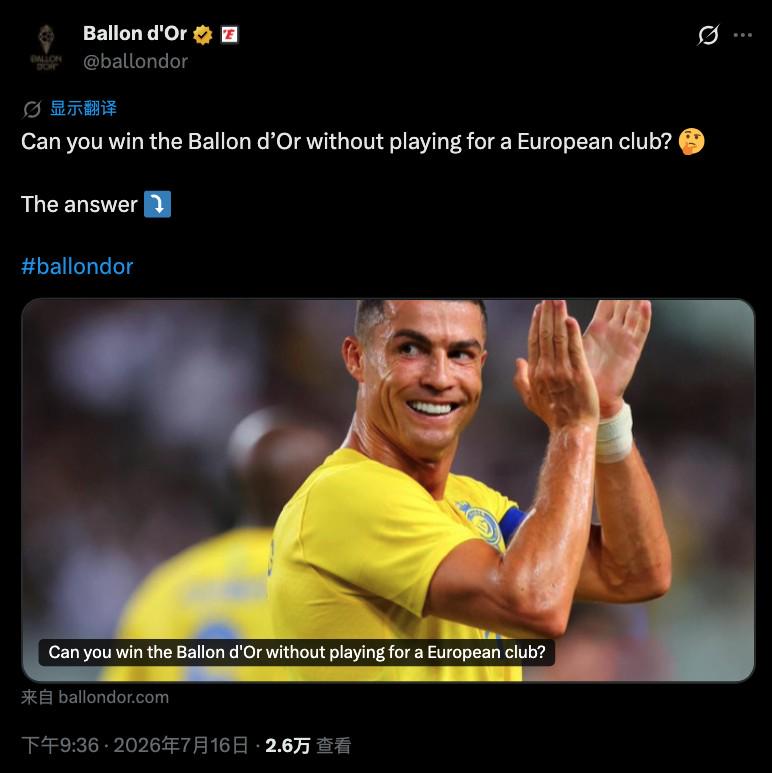Viewport: 772px width, 773px height.
Task: Click the Grok icon beside the translation link
Action: (x=32, y=109)
